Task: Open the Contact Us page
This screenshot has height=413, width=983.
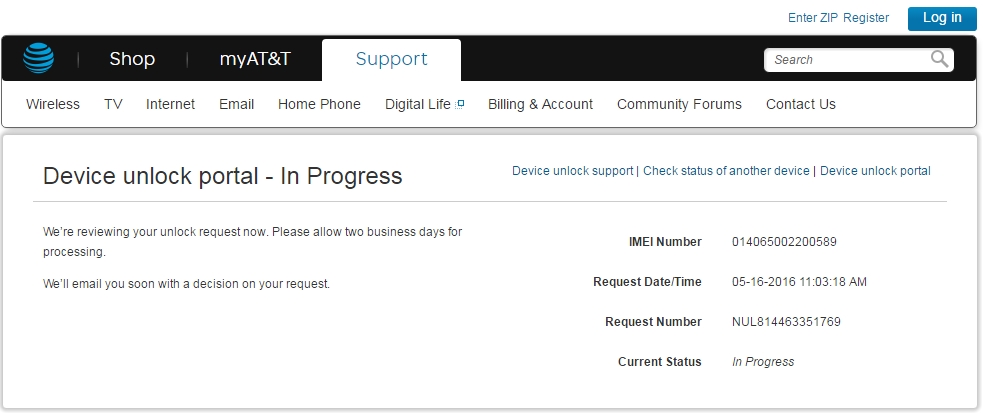Action: (800, 104)
